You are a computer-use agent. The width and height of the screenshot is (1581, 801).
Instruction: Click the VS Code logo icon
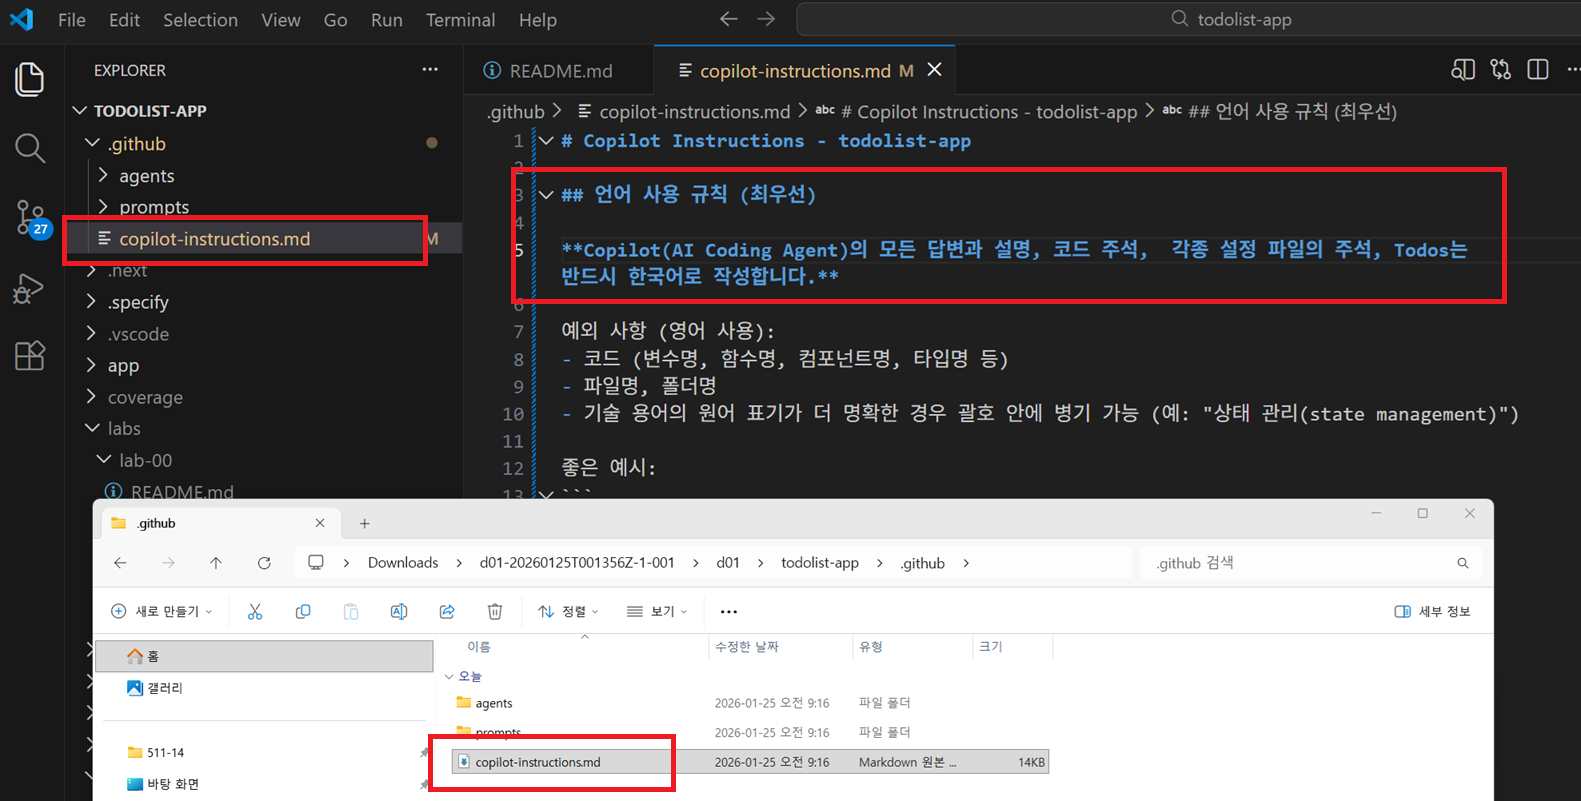click(22, 19)
